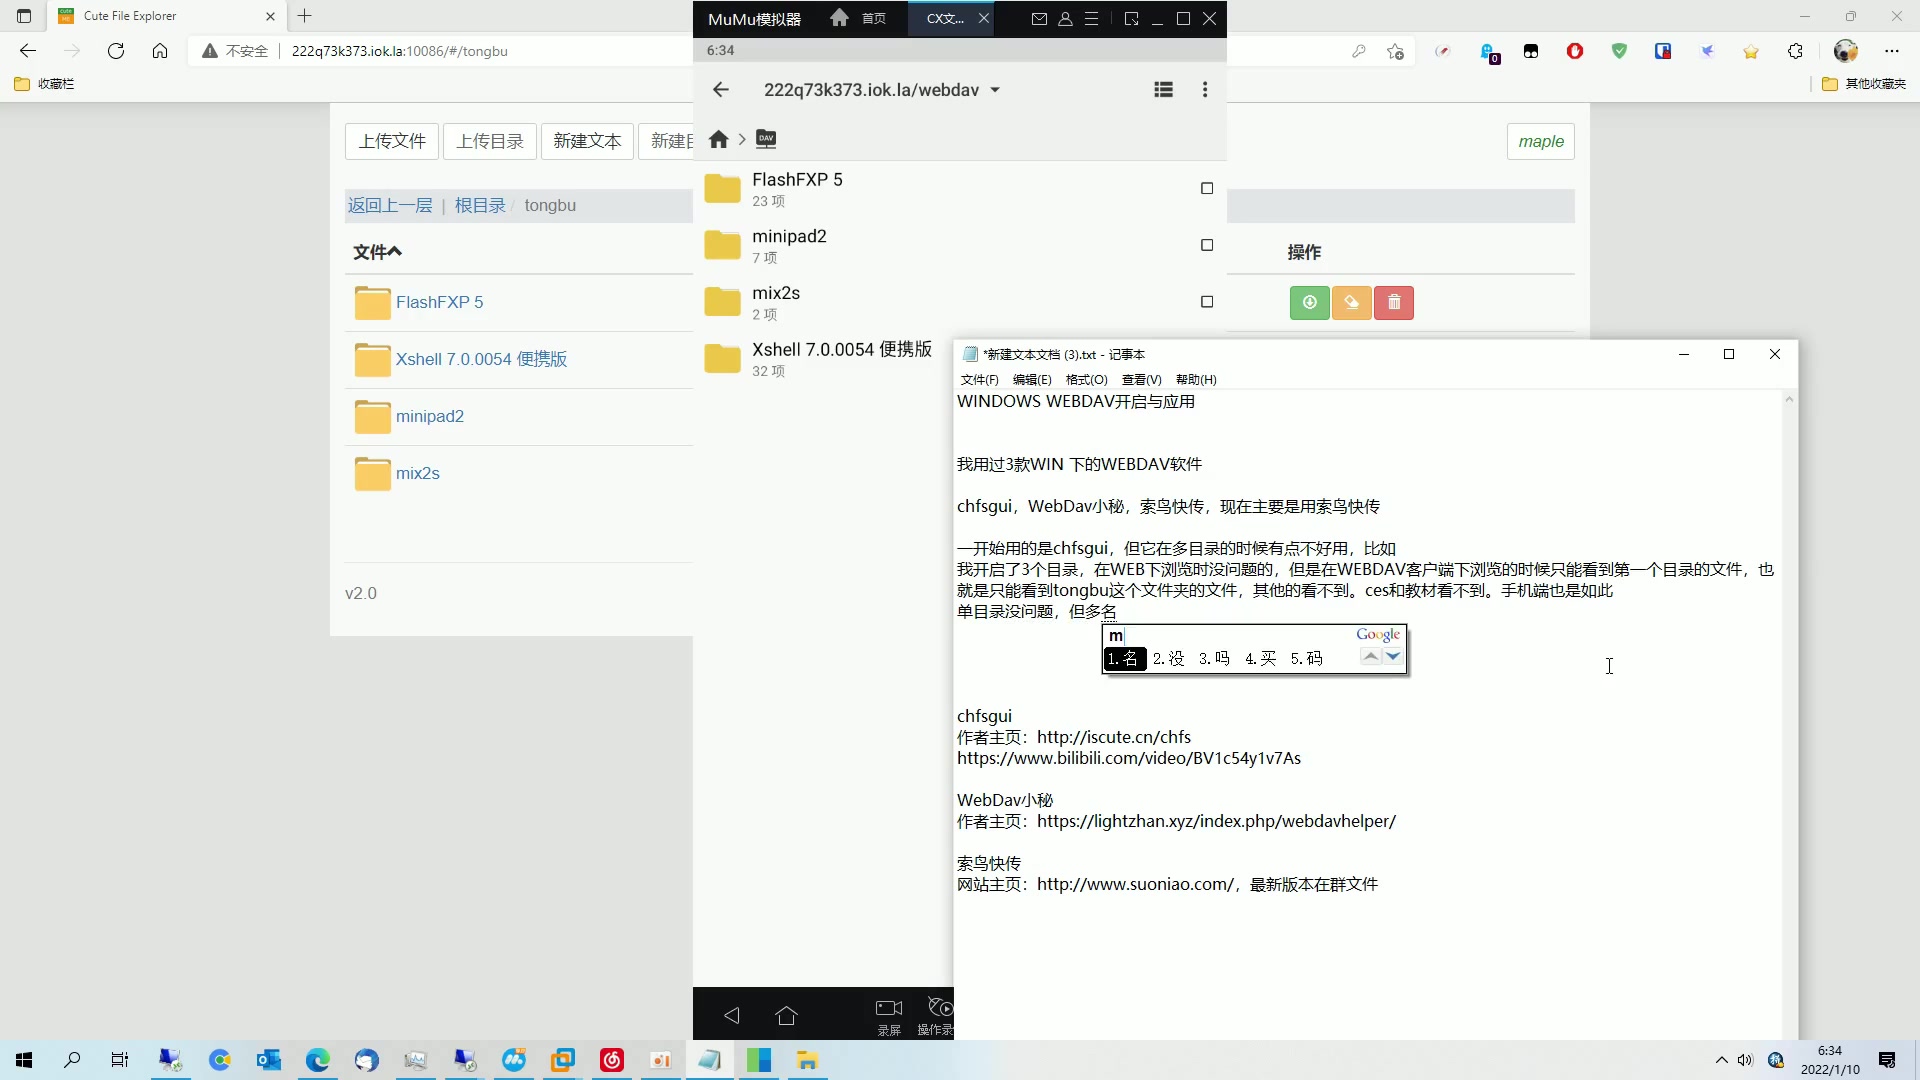Click 上传目录 upload directory button
Screen dimensions: 1920x1080
(x=490, y=141)
